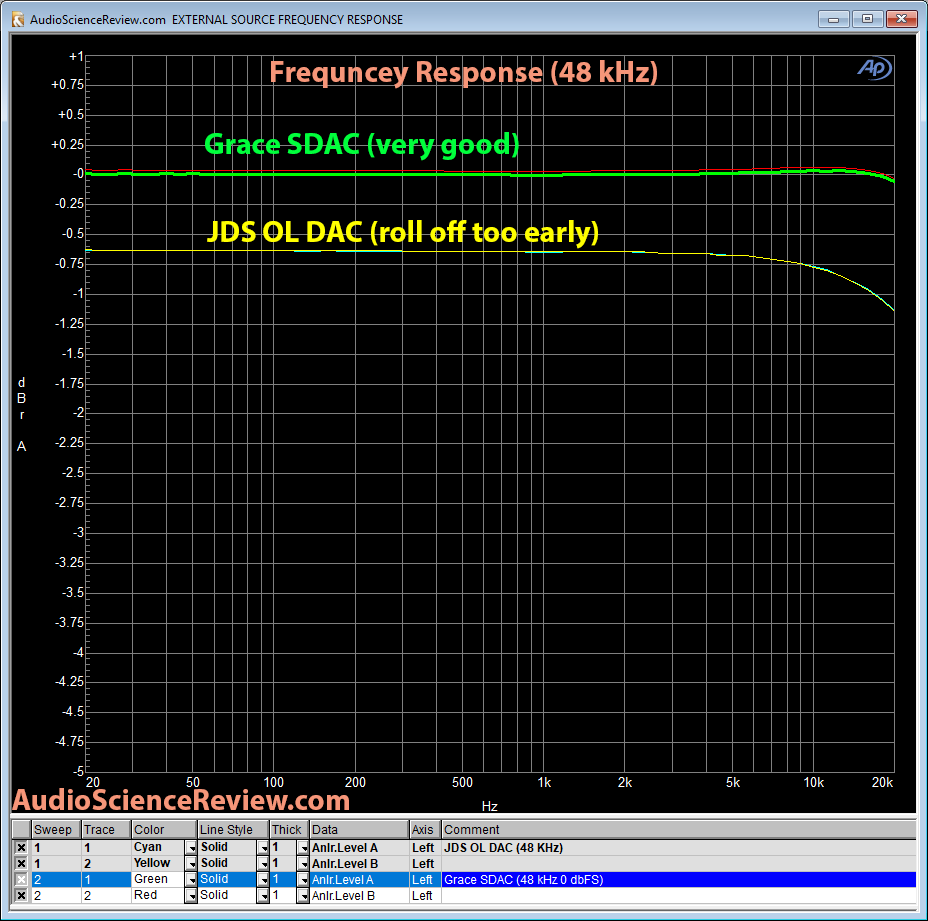Open color dropdown for the Cyan trace
This screenshot has height=921, width=928.
(x=191, y=848)
